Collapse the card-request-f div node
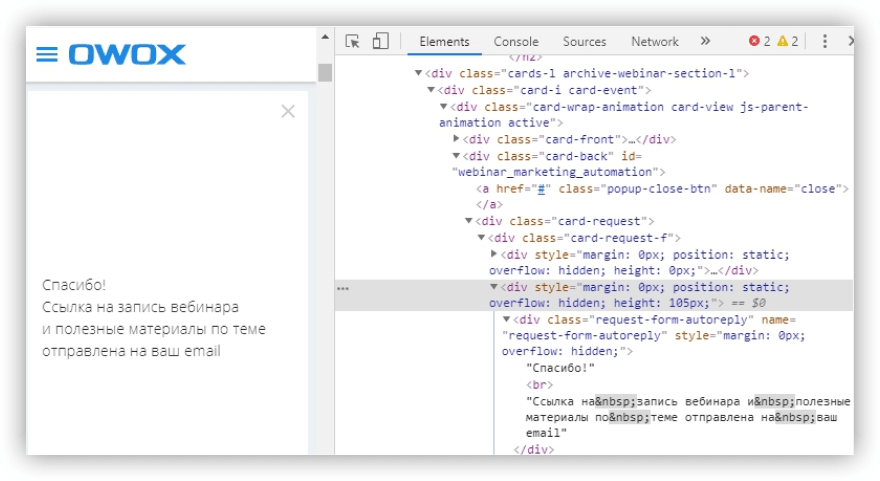880x481 pixels. pos(481,238)
